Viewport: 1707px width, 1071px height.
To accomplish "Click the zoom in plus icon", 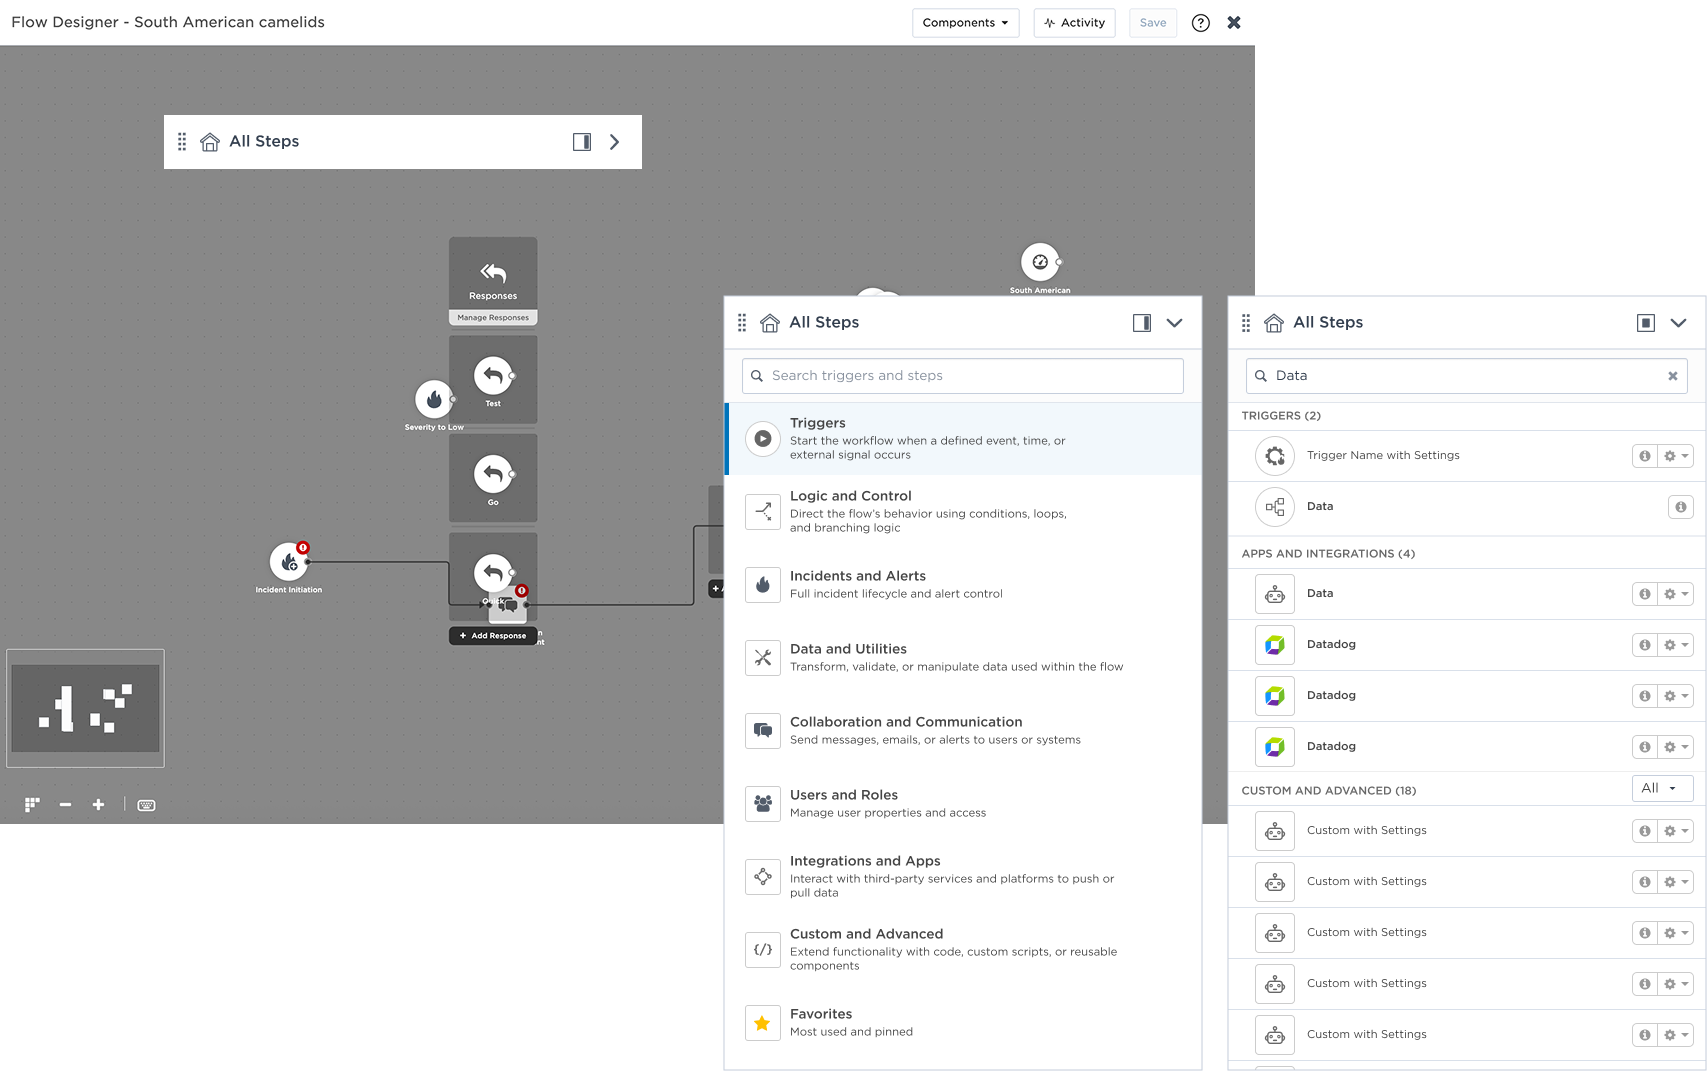I will [x=98, y=805].
